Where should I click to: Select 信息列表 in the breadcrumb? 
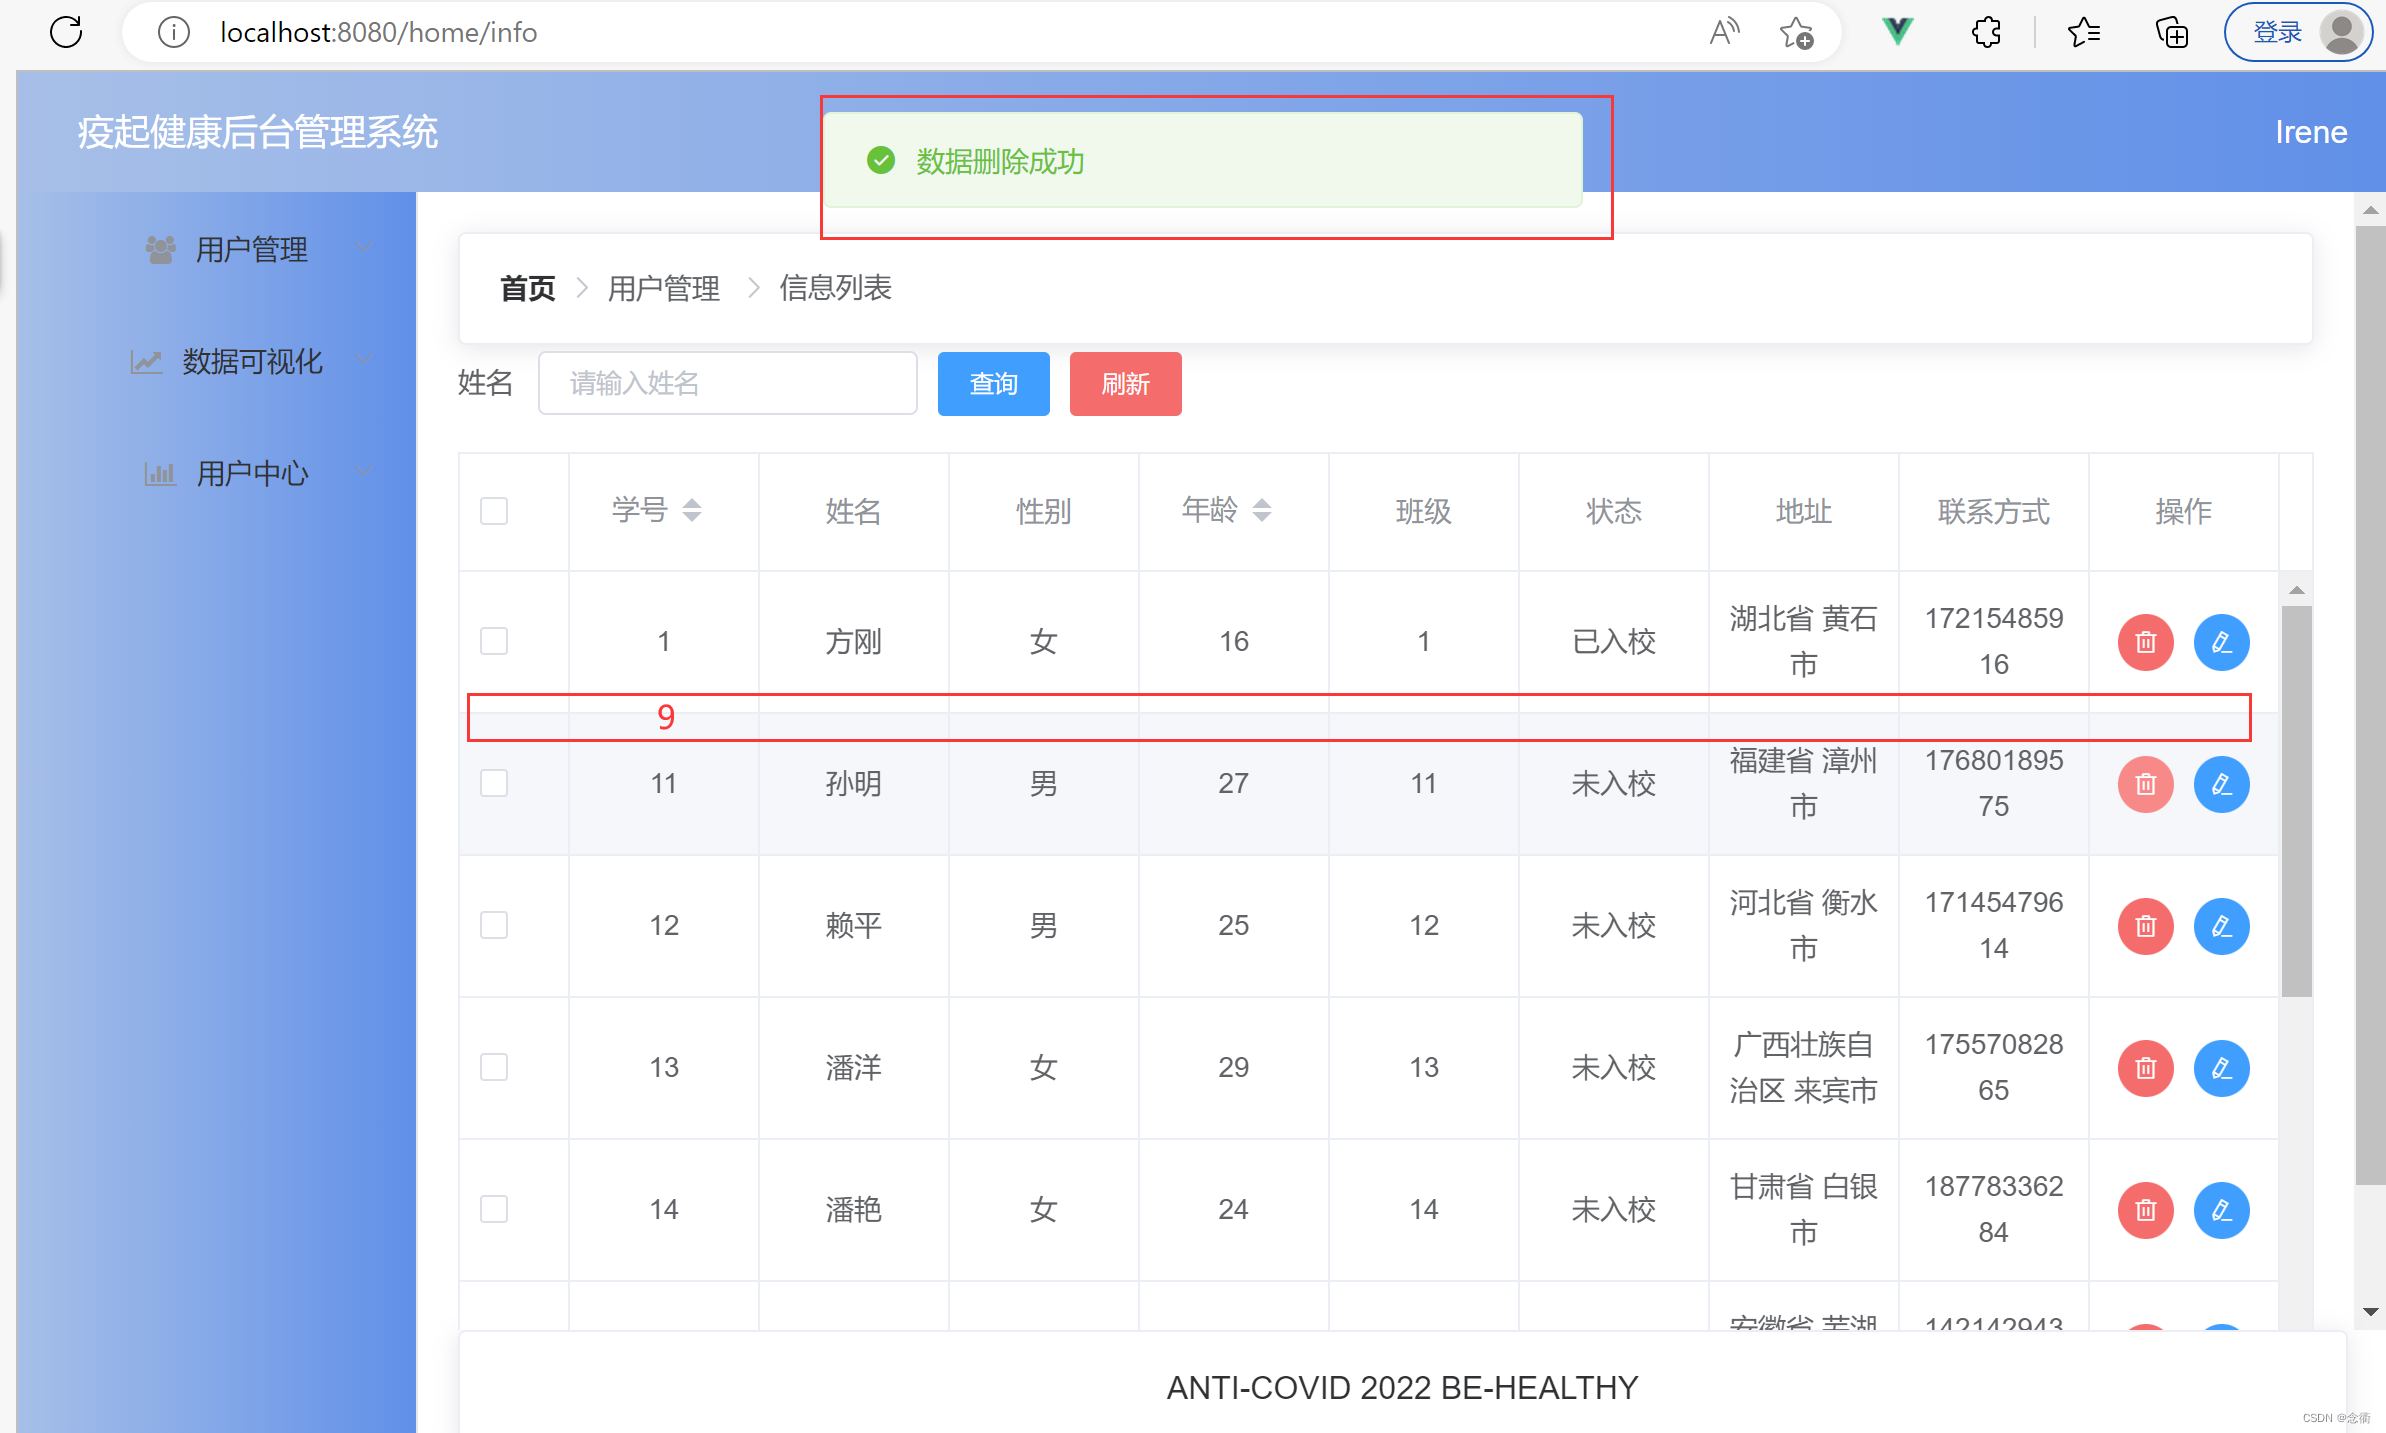pos(835,288)
